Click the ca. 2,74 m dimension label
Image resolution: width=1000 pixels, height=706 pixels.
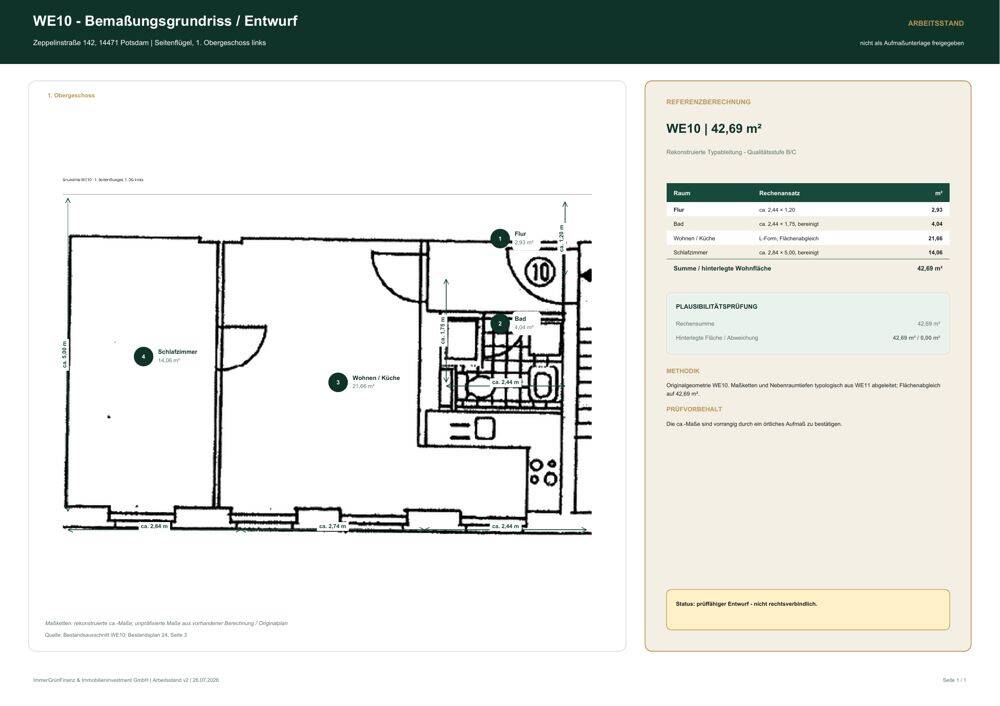pyautogui.click(x=333, y=526)
